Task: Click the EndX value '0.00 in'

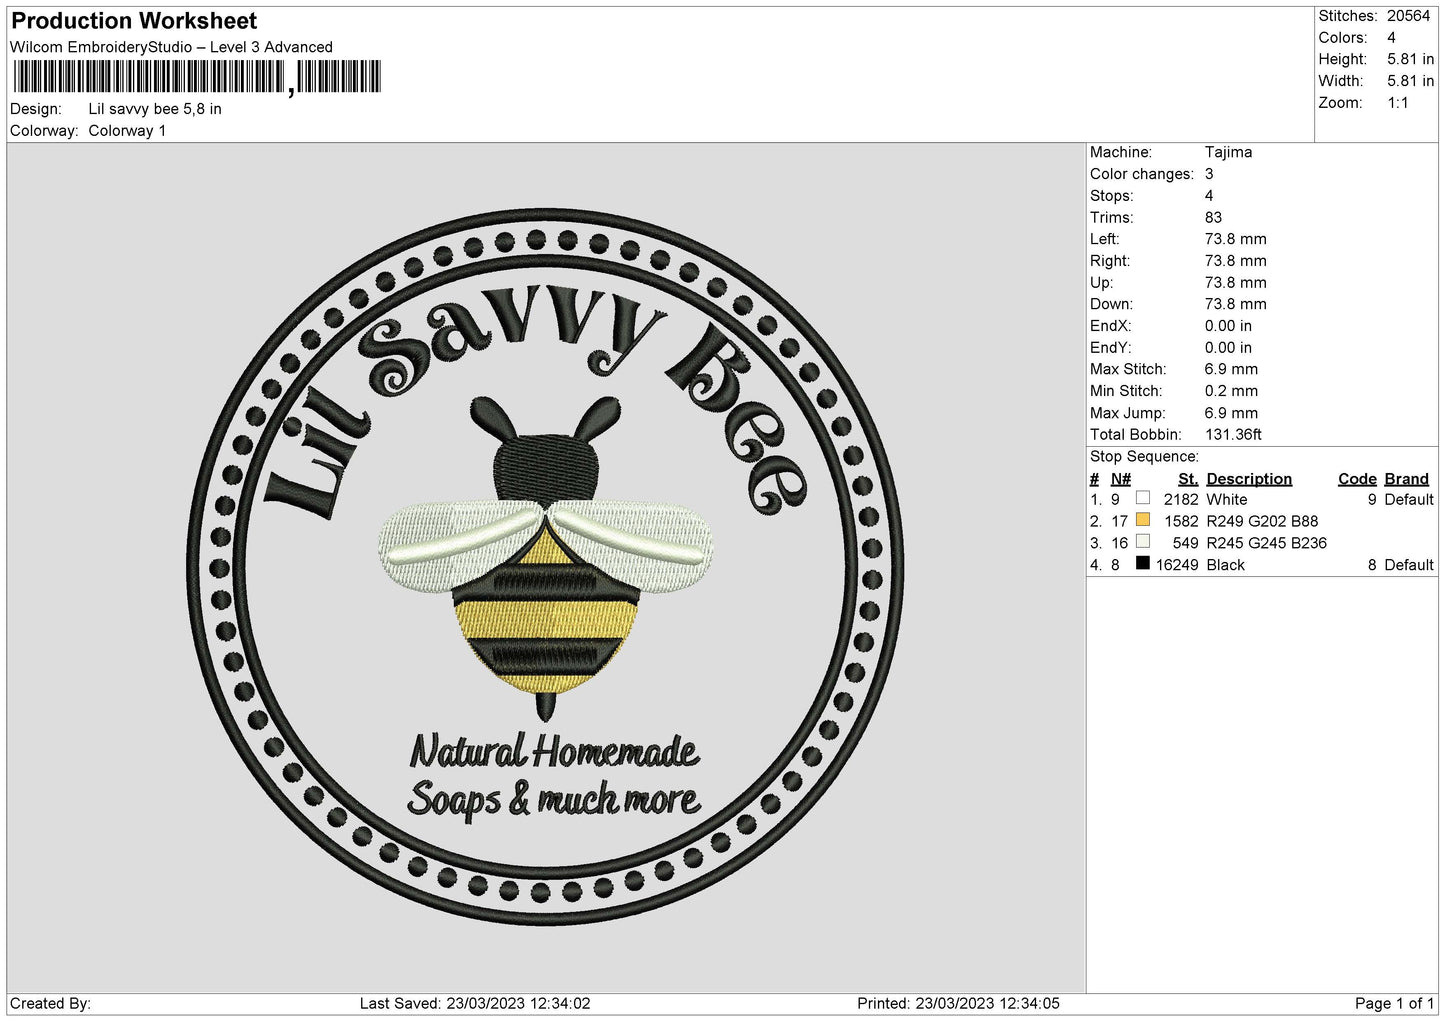Action: [x=1228, y=326]
